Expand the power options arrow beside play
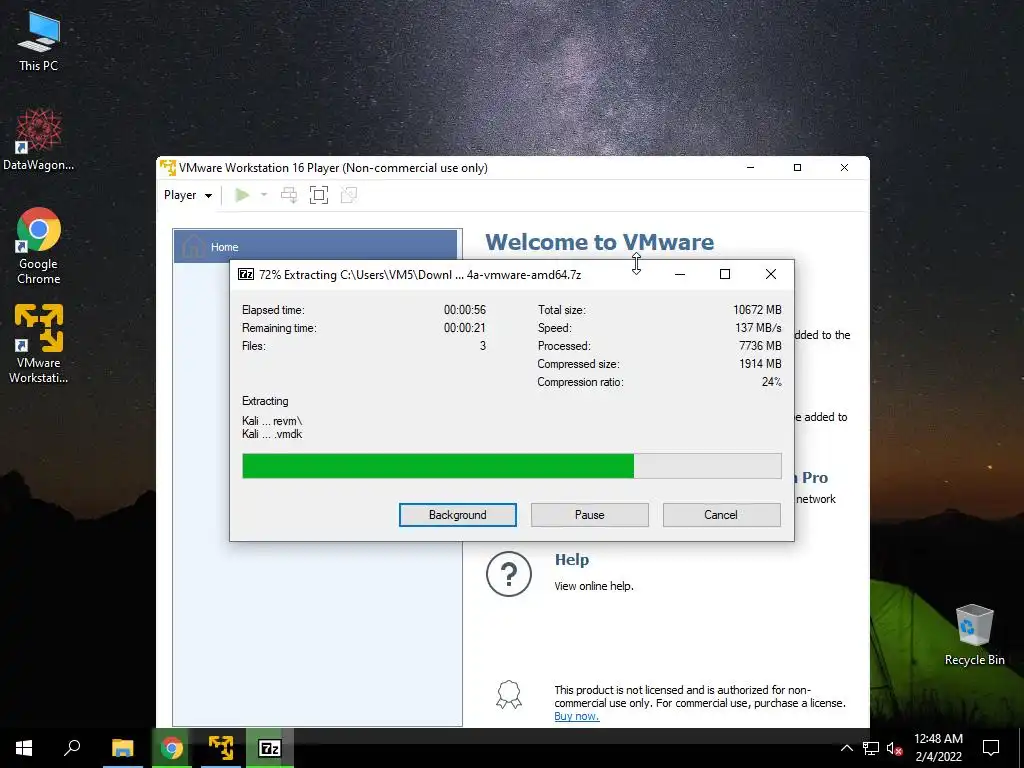Viewport: 1024px width, 768px height. (x=264, y=195)
